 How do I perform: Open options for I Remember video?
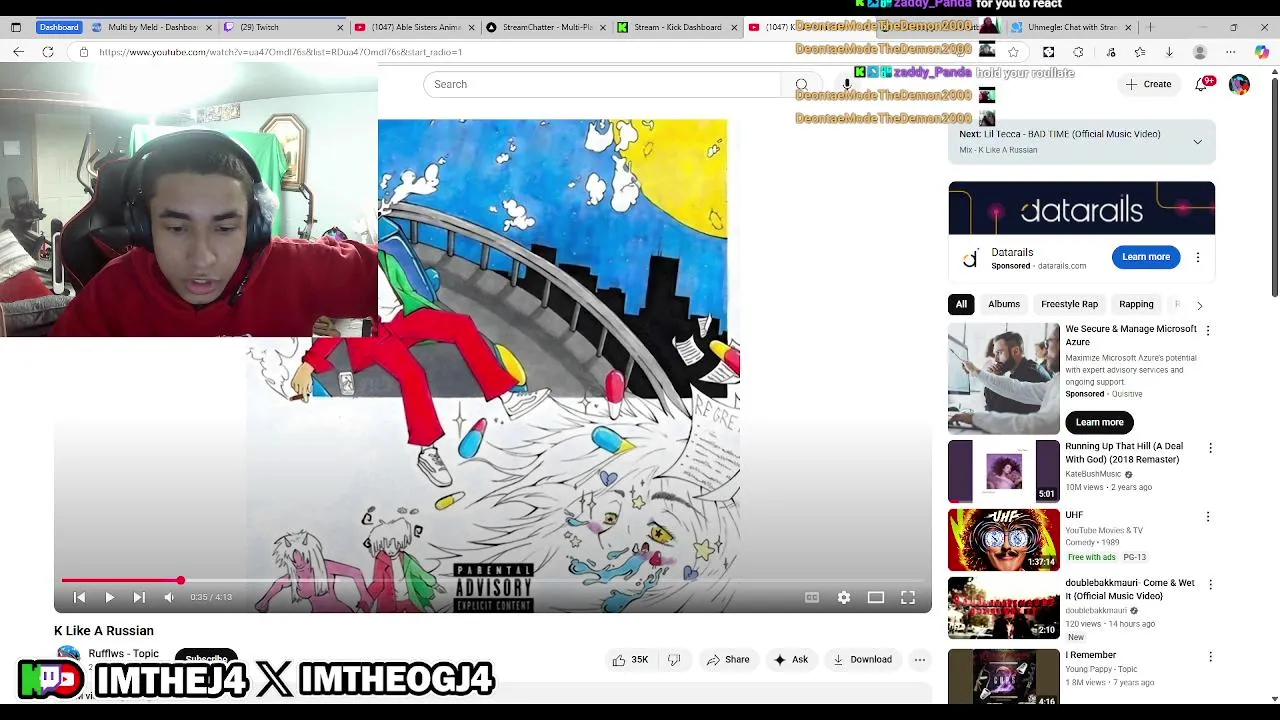click(x=1210, y=657)
